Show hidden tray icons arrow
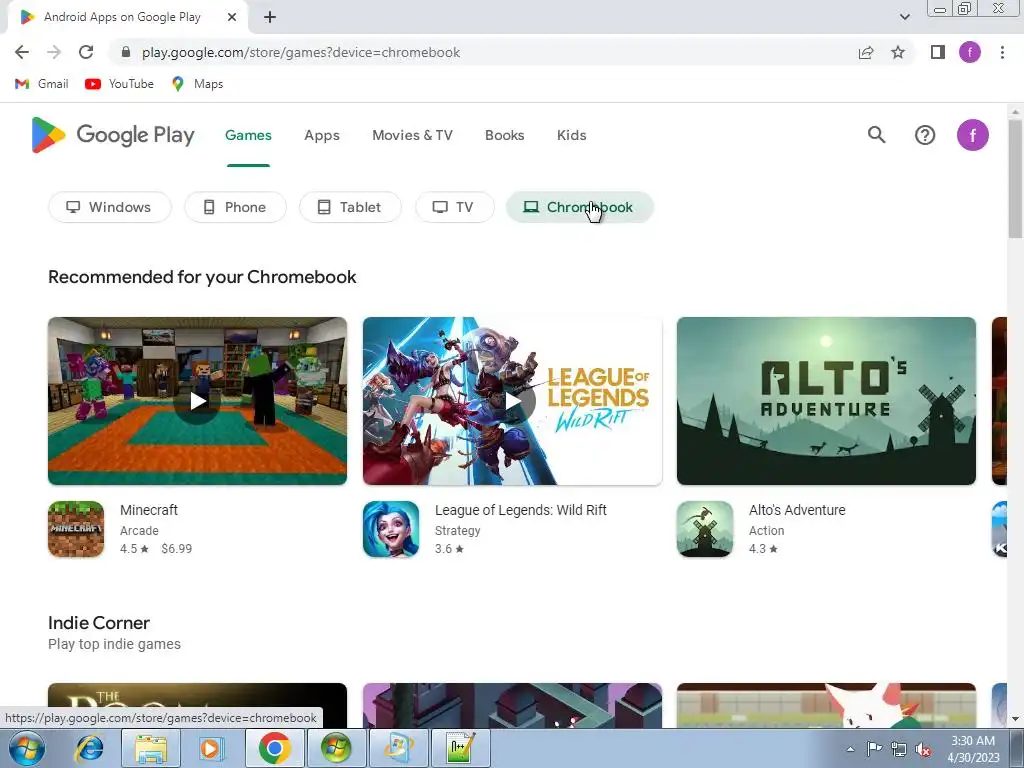Screen dimensions: 1024x768 click(x=850, y=750)
